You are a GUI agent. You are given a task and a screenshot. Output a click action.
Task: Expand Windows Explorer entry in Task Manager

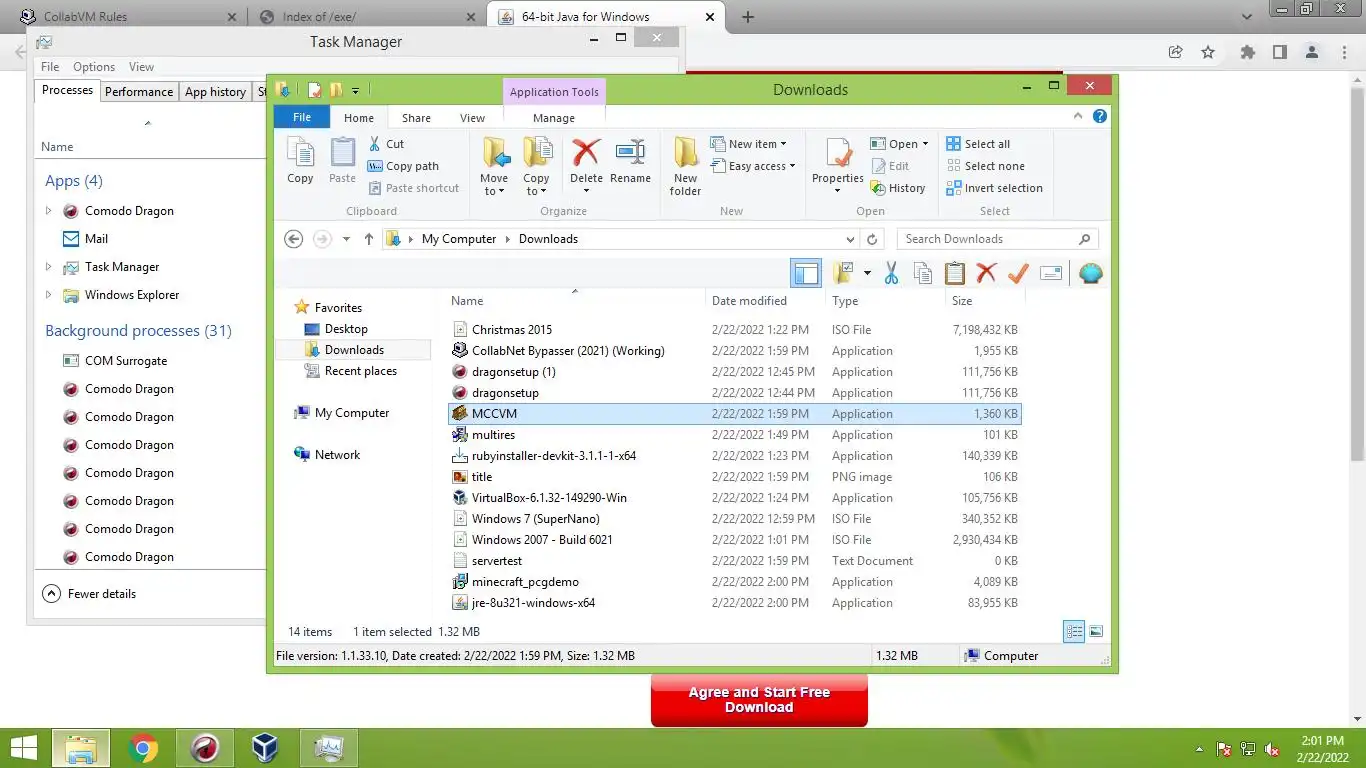point(48,295)
